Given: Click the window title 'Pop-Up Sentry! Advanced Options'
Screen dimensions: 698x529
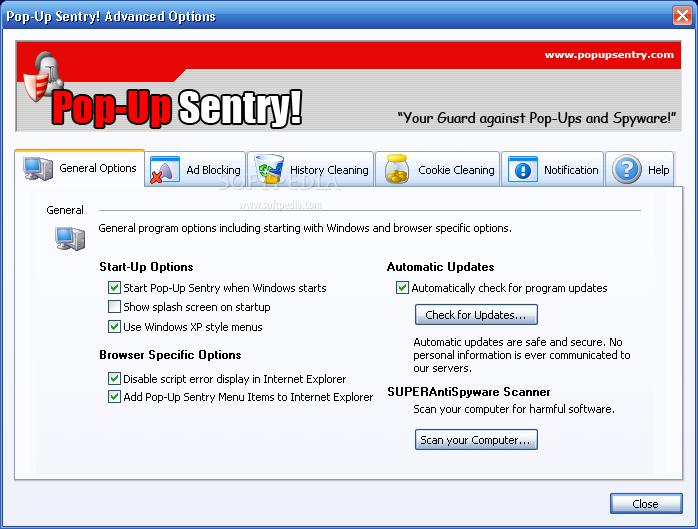Looking at the screenshot, I should click(111, 16).
